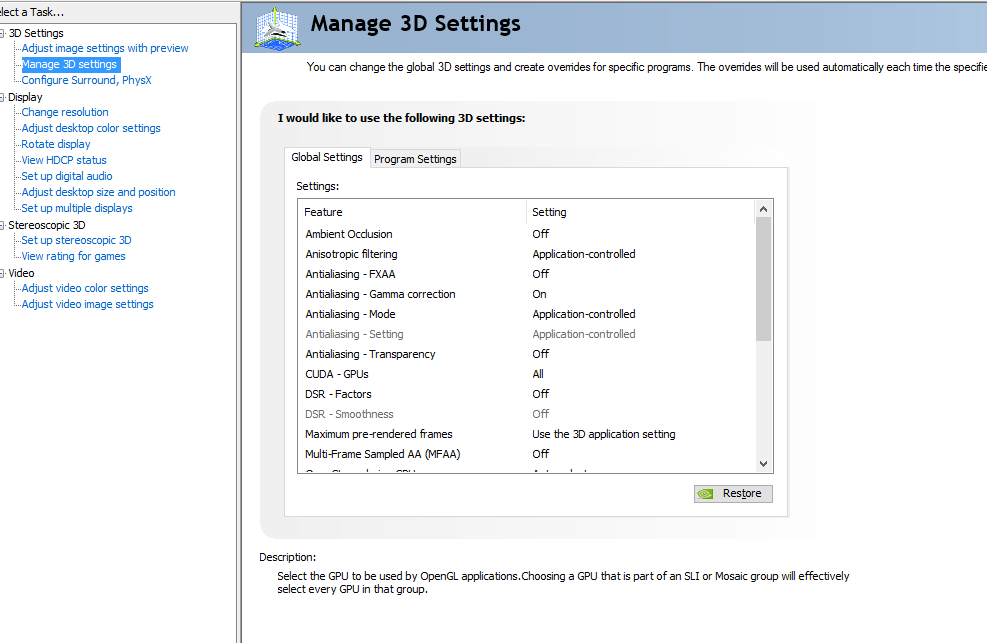Click Off value for Ambient Occlusion
The height and width of the screenshot is (643, 987).
(x=541, y=234)
